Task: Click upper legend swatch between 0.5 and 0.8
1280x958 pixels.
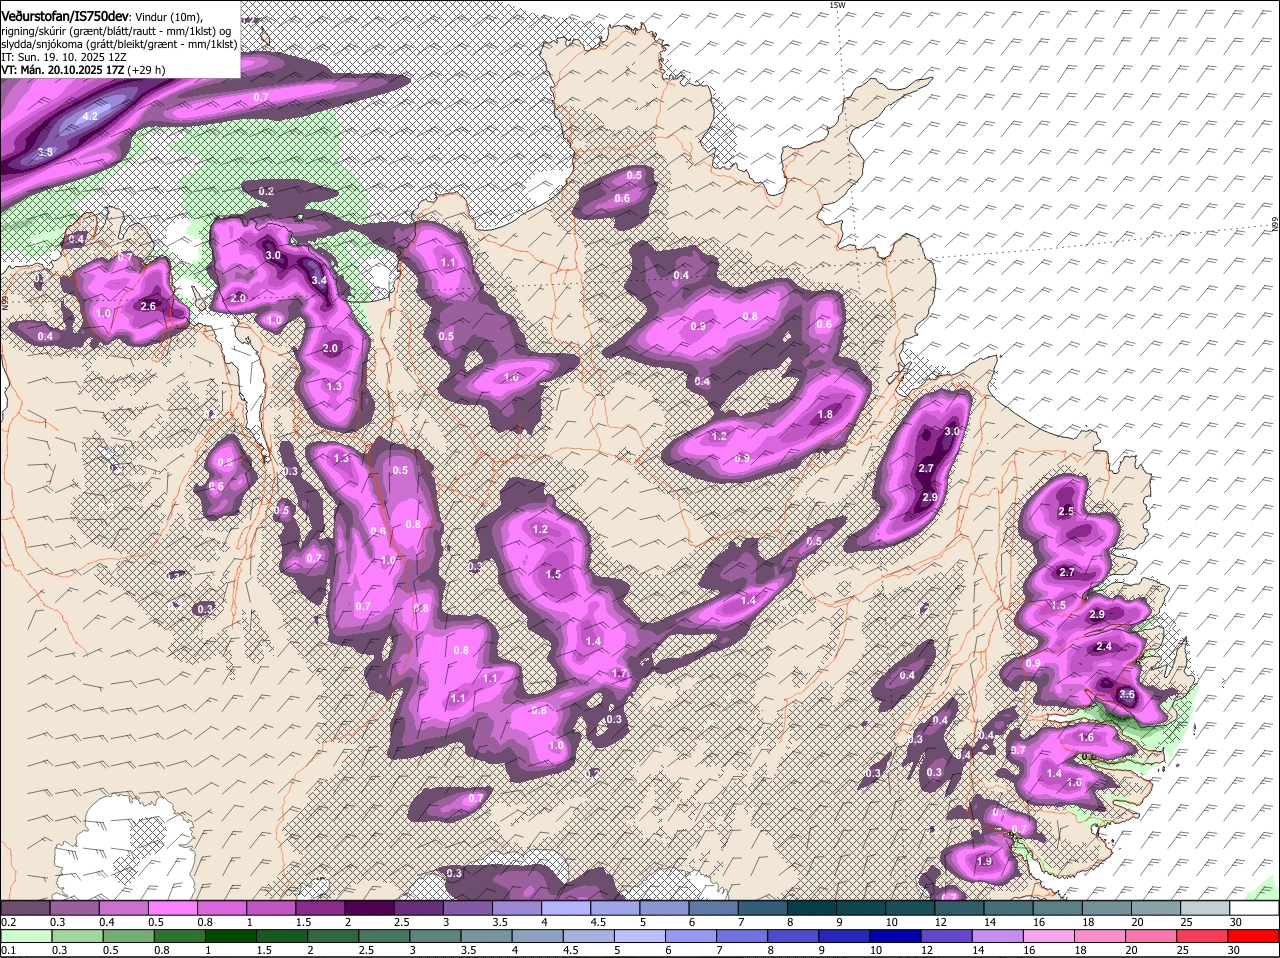Action: pos(174,908)
